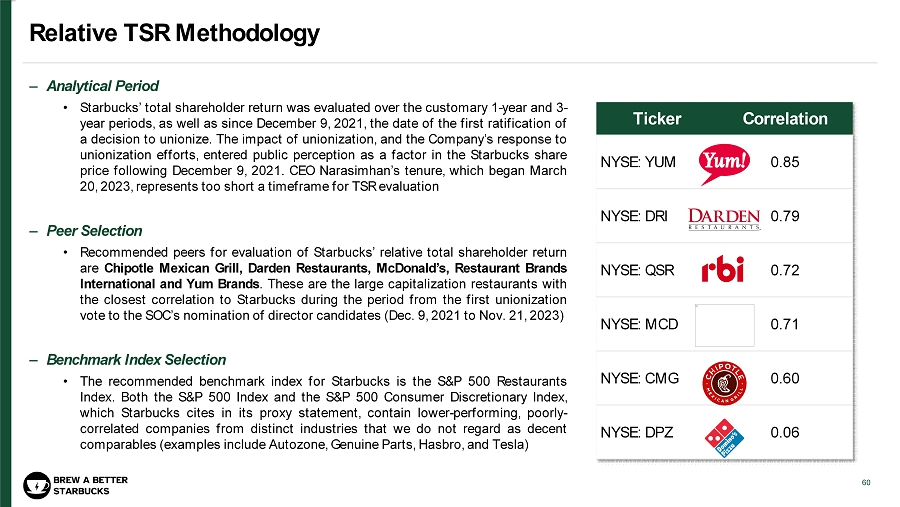Click the Chipotle Mexican Grill logo

point(725,378)
